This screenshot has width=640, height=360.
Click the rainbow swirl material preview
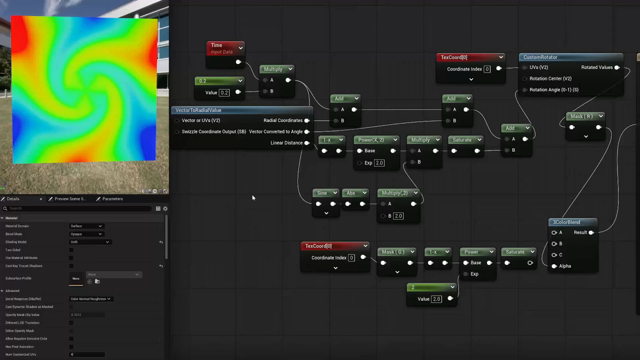point(84,90)
